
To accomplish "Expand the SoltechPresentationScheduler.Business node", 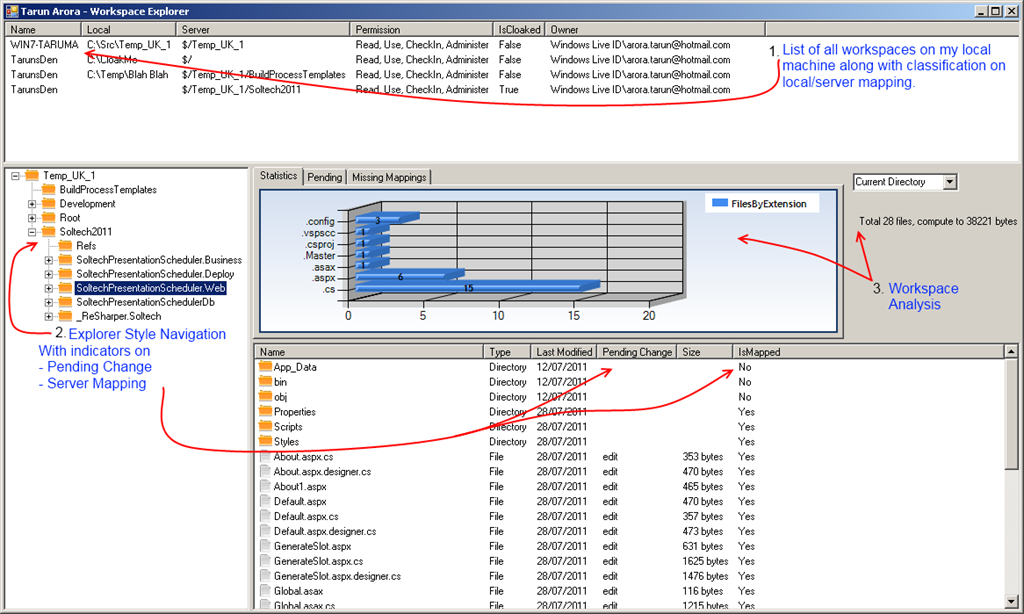I will coord(48,260).
